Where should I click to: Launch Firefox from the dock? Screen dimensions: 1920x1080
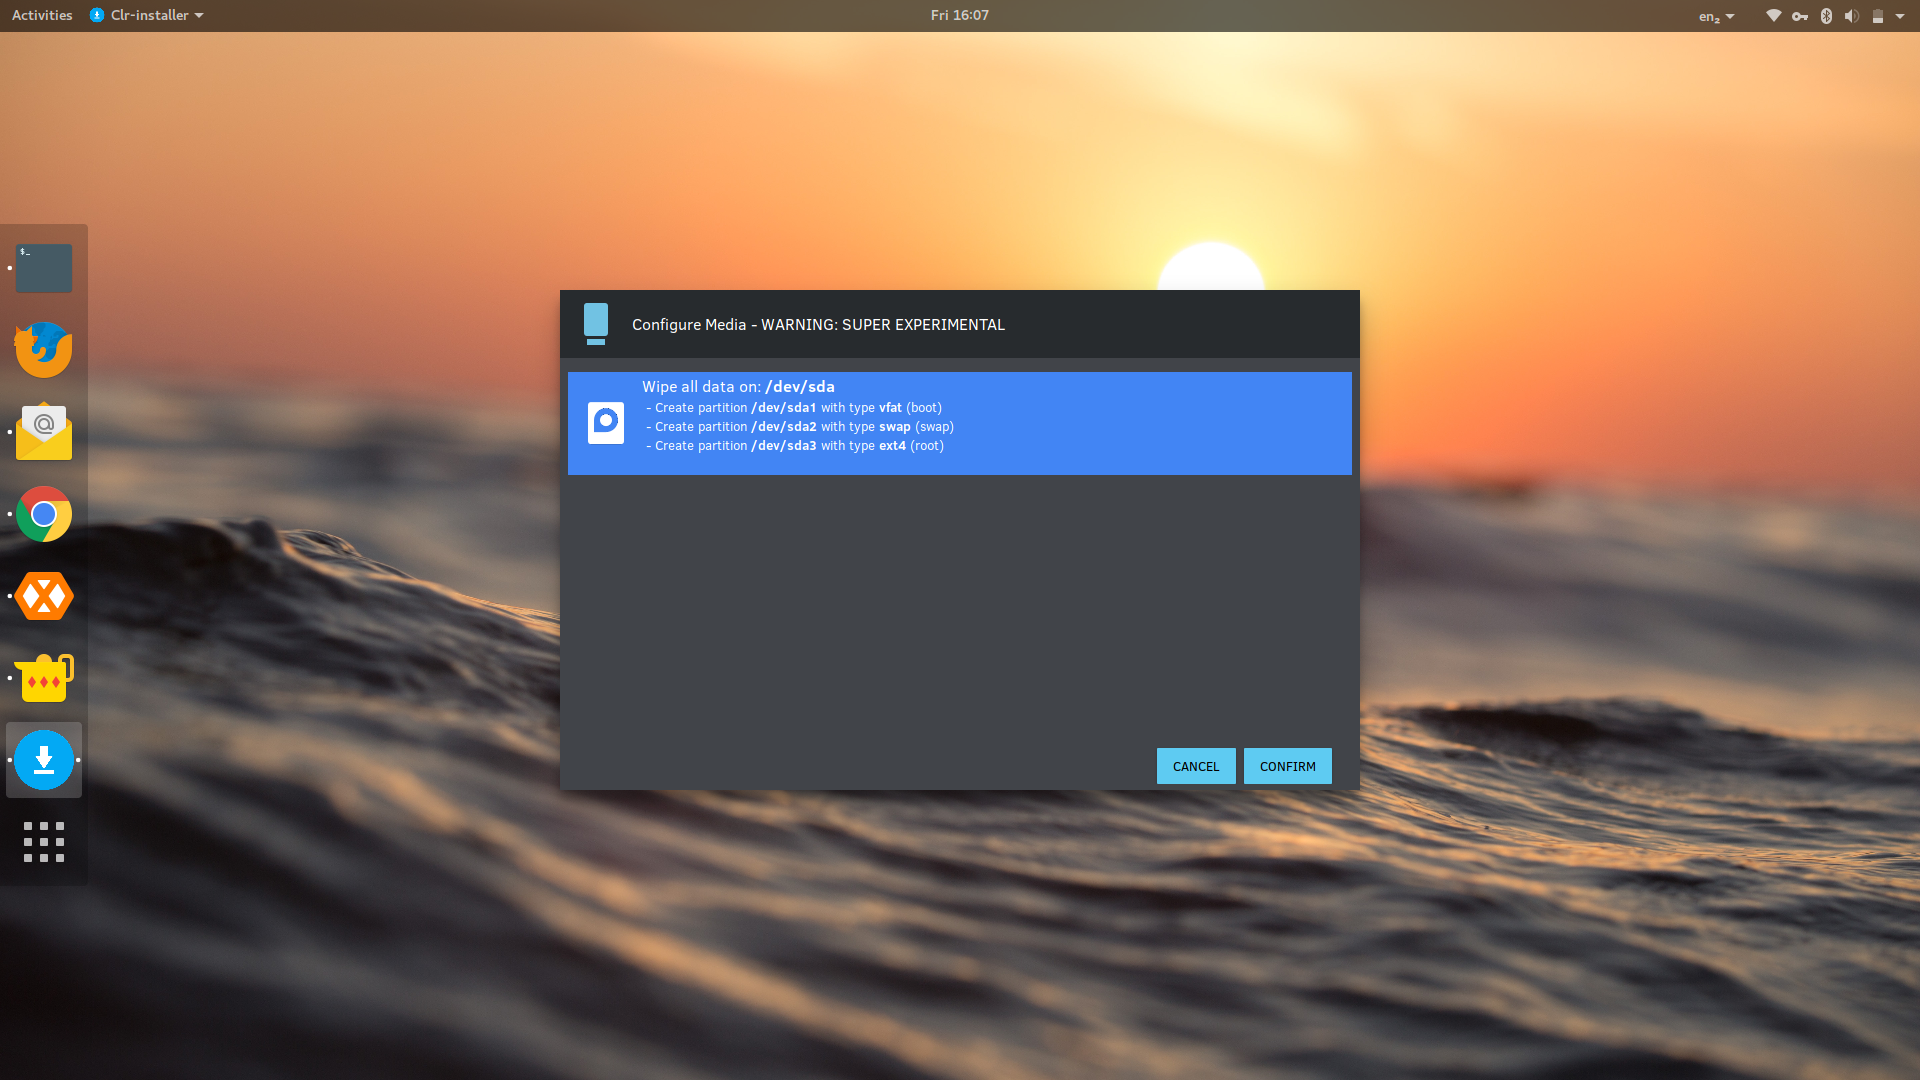(44, 350)
